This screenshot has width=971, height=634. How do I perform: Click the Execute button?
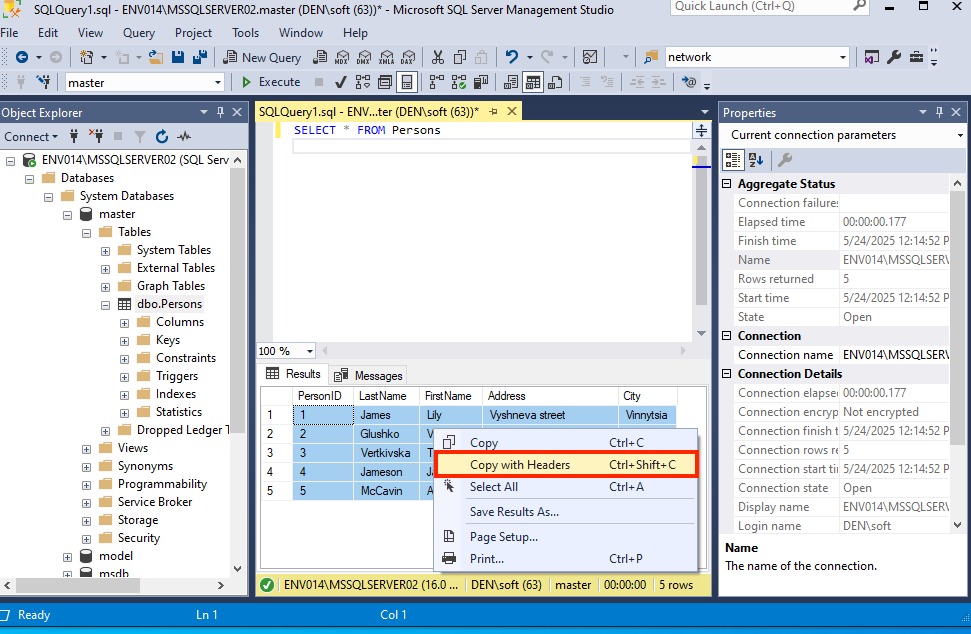click(x=271, y=82)
